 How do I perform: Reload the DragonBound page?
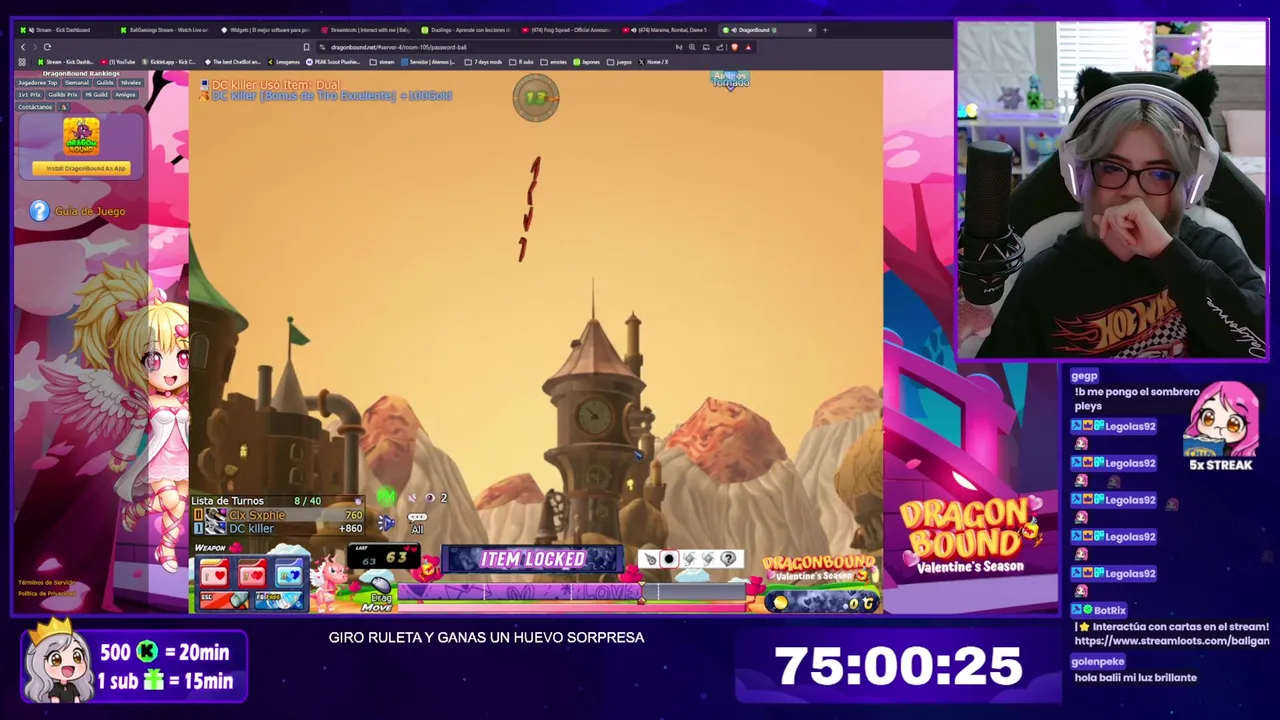[47, 47]
